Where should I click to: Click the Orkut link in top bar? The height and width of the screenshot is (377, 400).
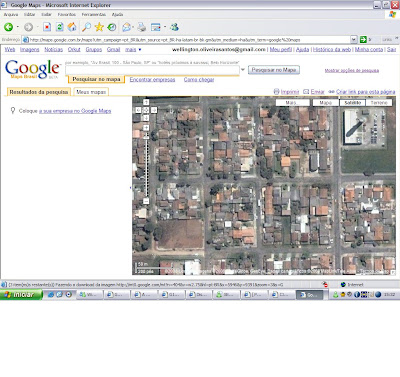pos(74,49)
